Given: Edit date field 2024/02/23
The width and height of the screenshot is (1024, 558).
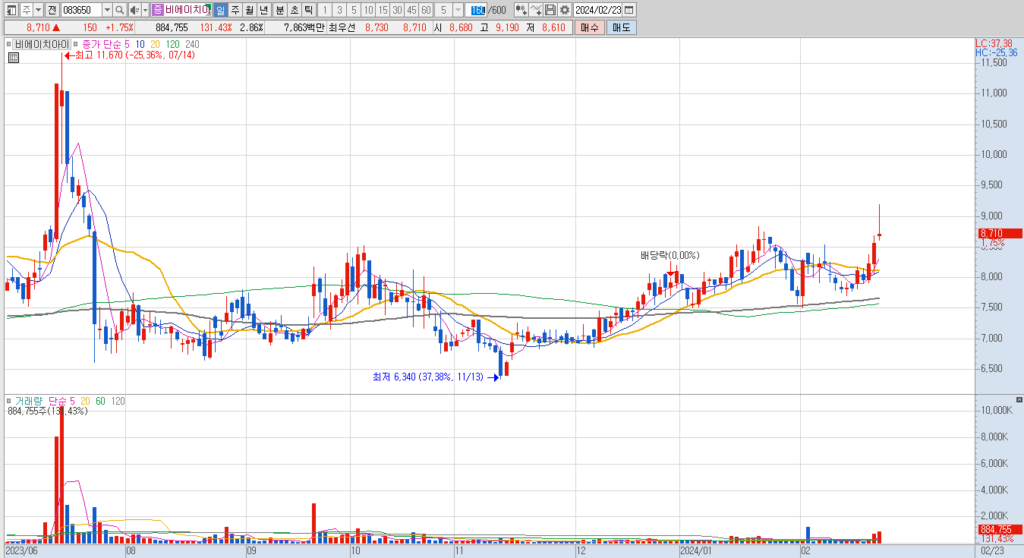Looking at the screenshot, I should point(598,10).
